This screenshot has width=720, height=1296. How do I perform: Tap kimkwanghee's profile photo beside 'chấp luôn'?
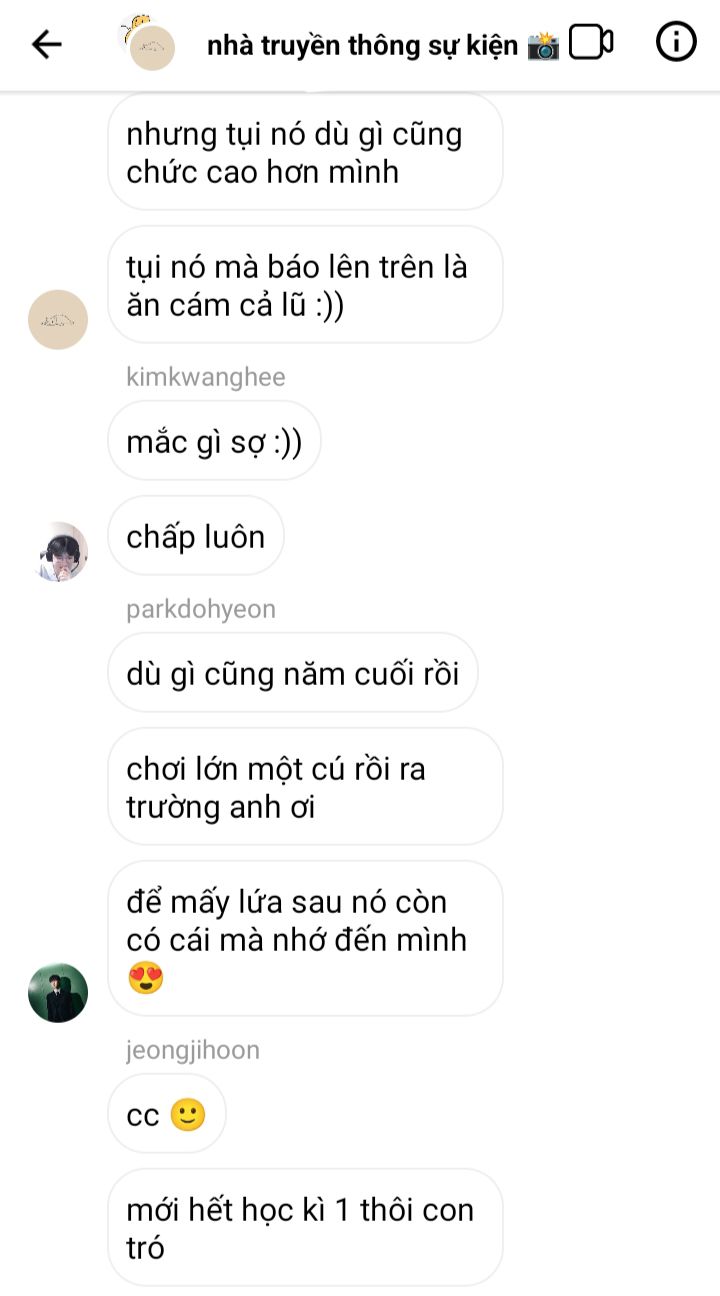click(58, 551)
